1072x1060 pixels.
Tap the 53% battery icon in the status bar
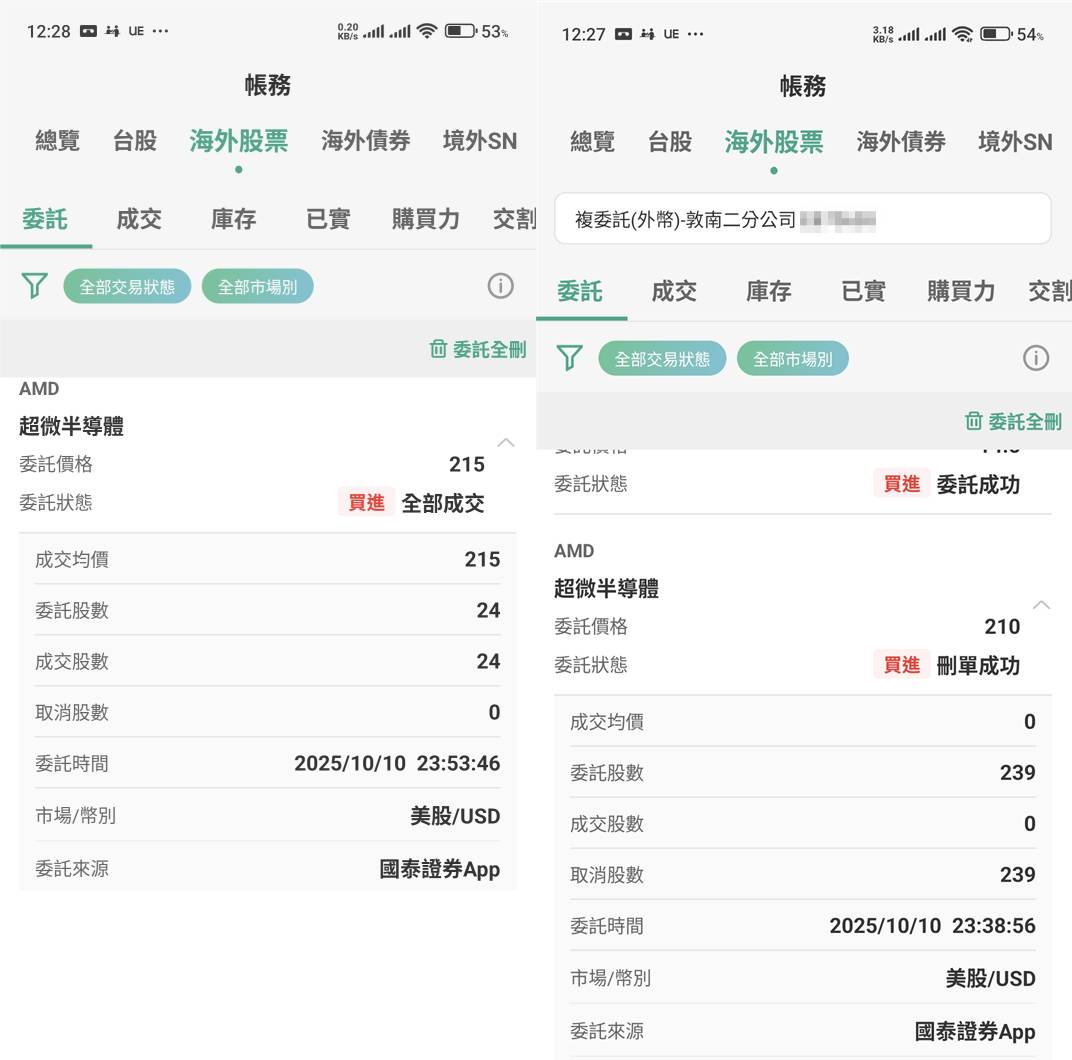(460, 31)
